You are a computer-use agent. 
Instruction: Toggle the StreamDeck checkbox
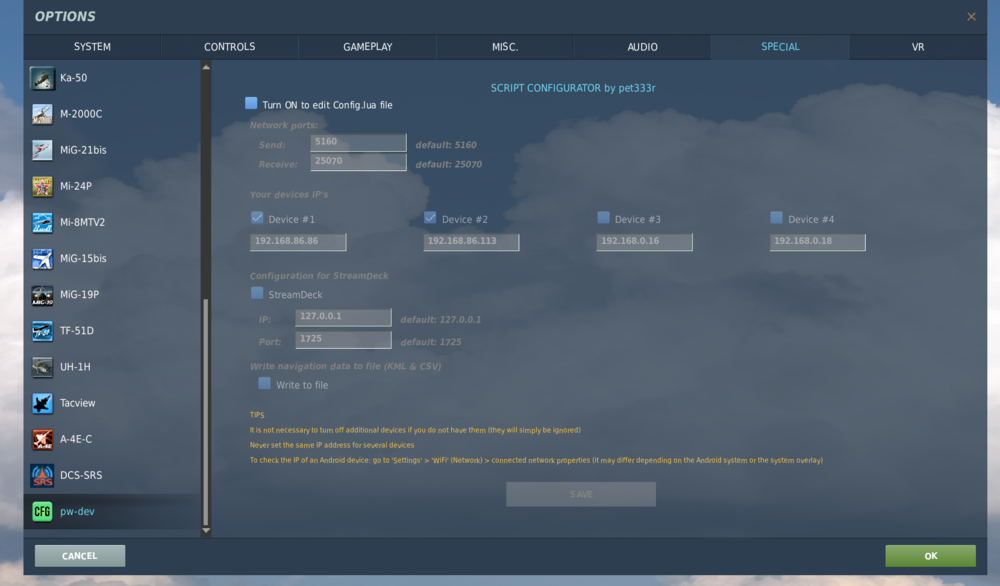tap(257, 293)
